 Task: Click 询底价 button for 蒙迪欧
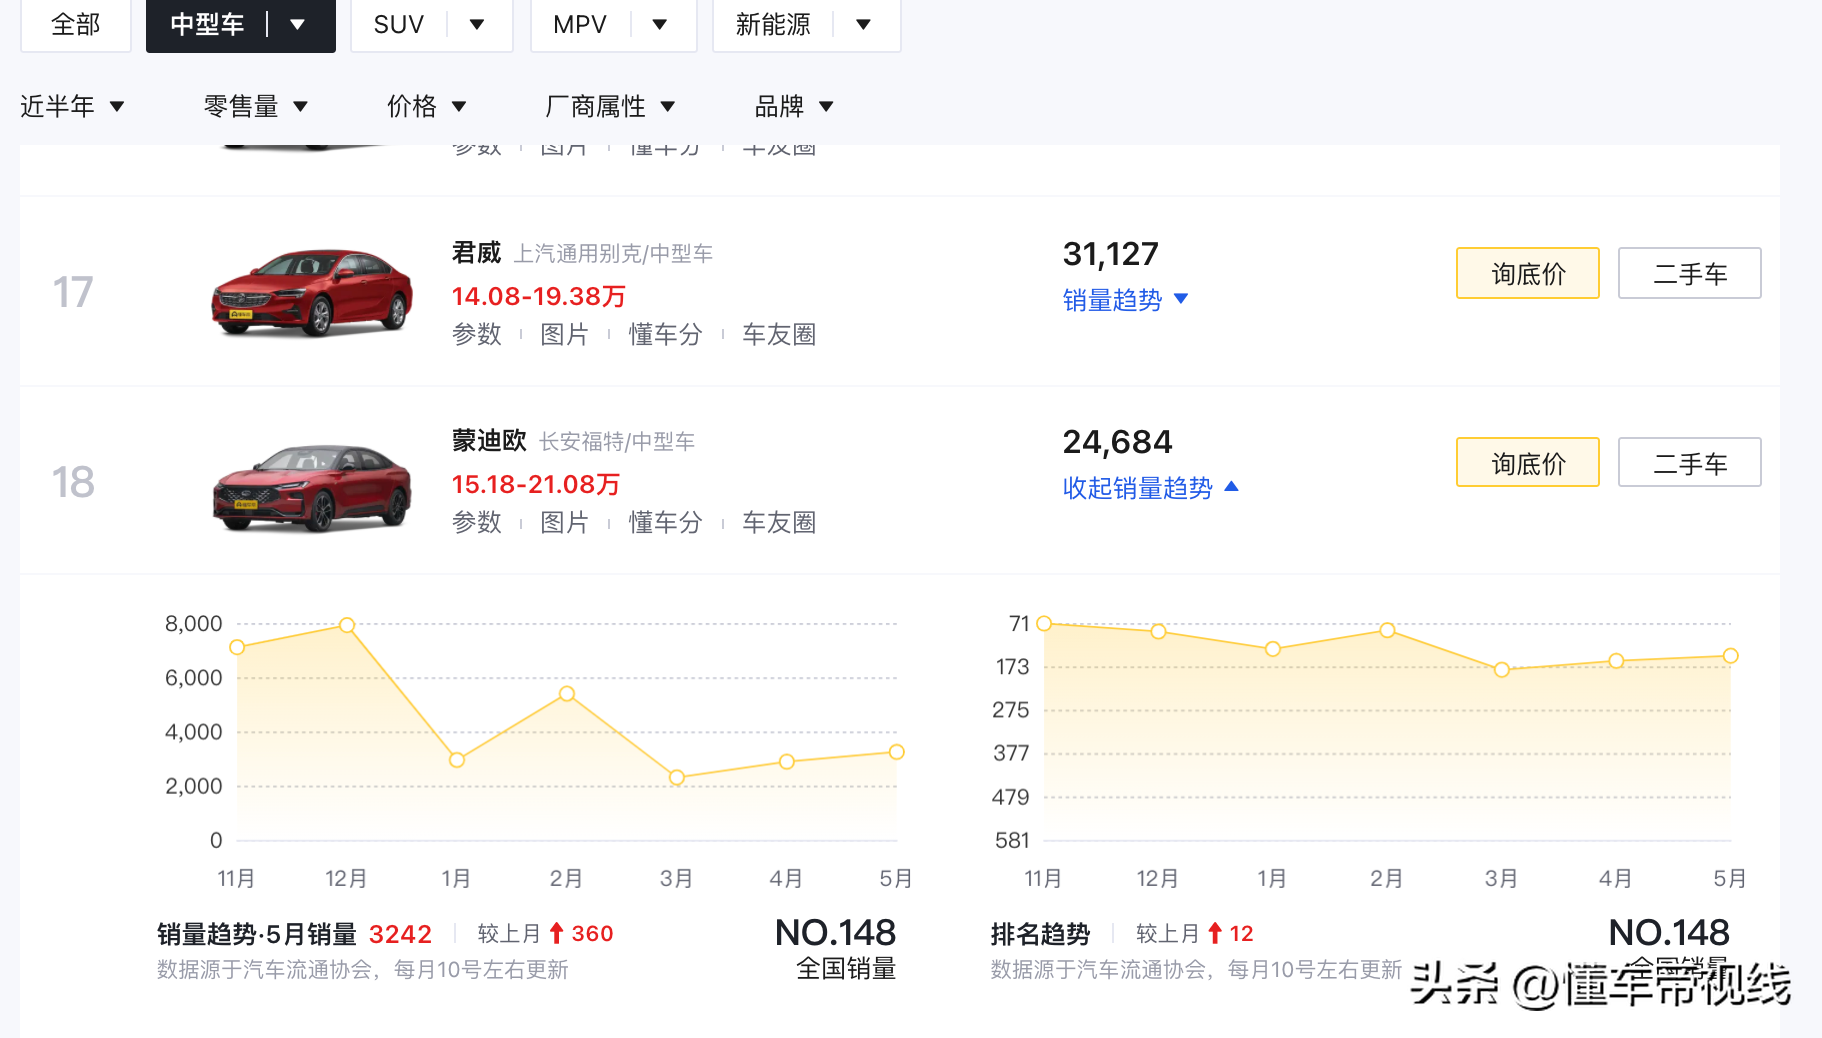(x=1528, y=462)
